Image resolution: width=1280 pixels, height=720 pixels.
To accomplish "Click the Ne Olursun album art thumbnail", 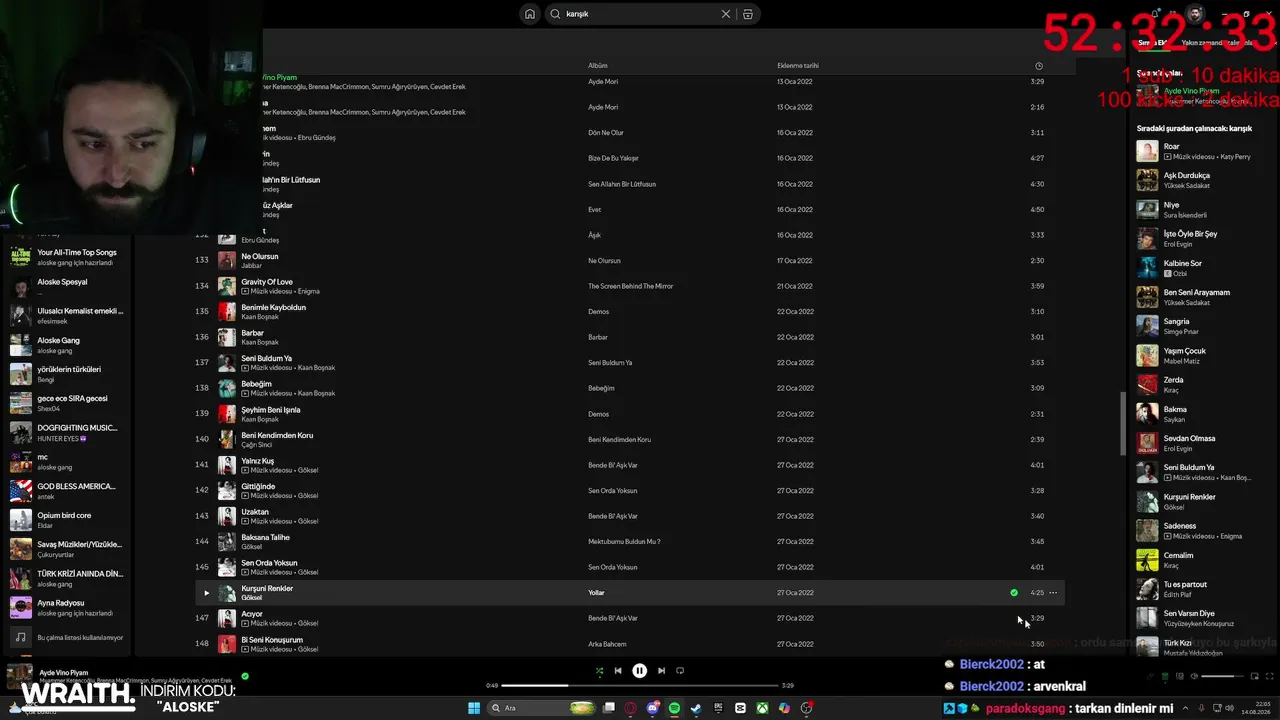I will (227, 261).
